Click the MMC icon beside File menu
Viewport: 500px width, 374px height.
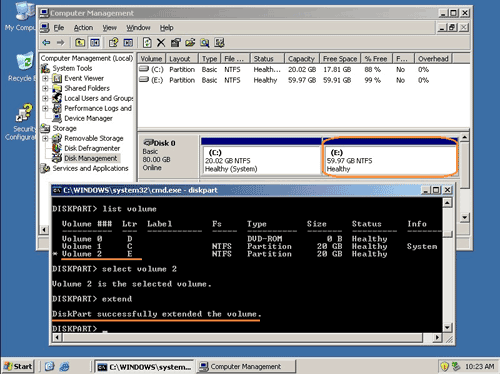coord(45,28)
